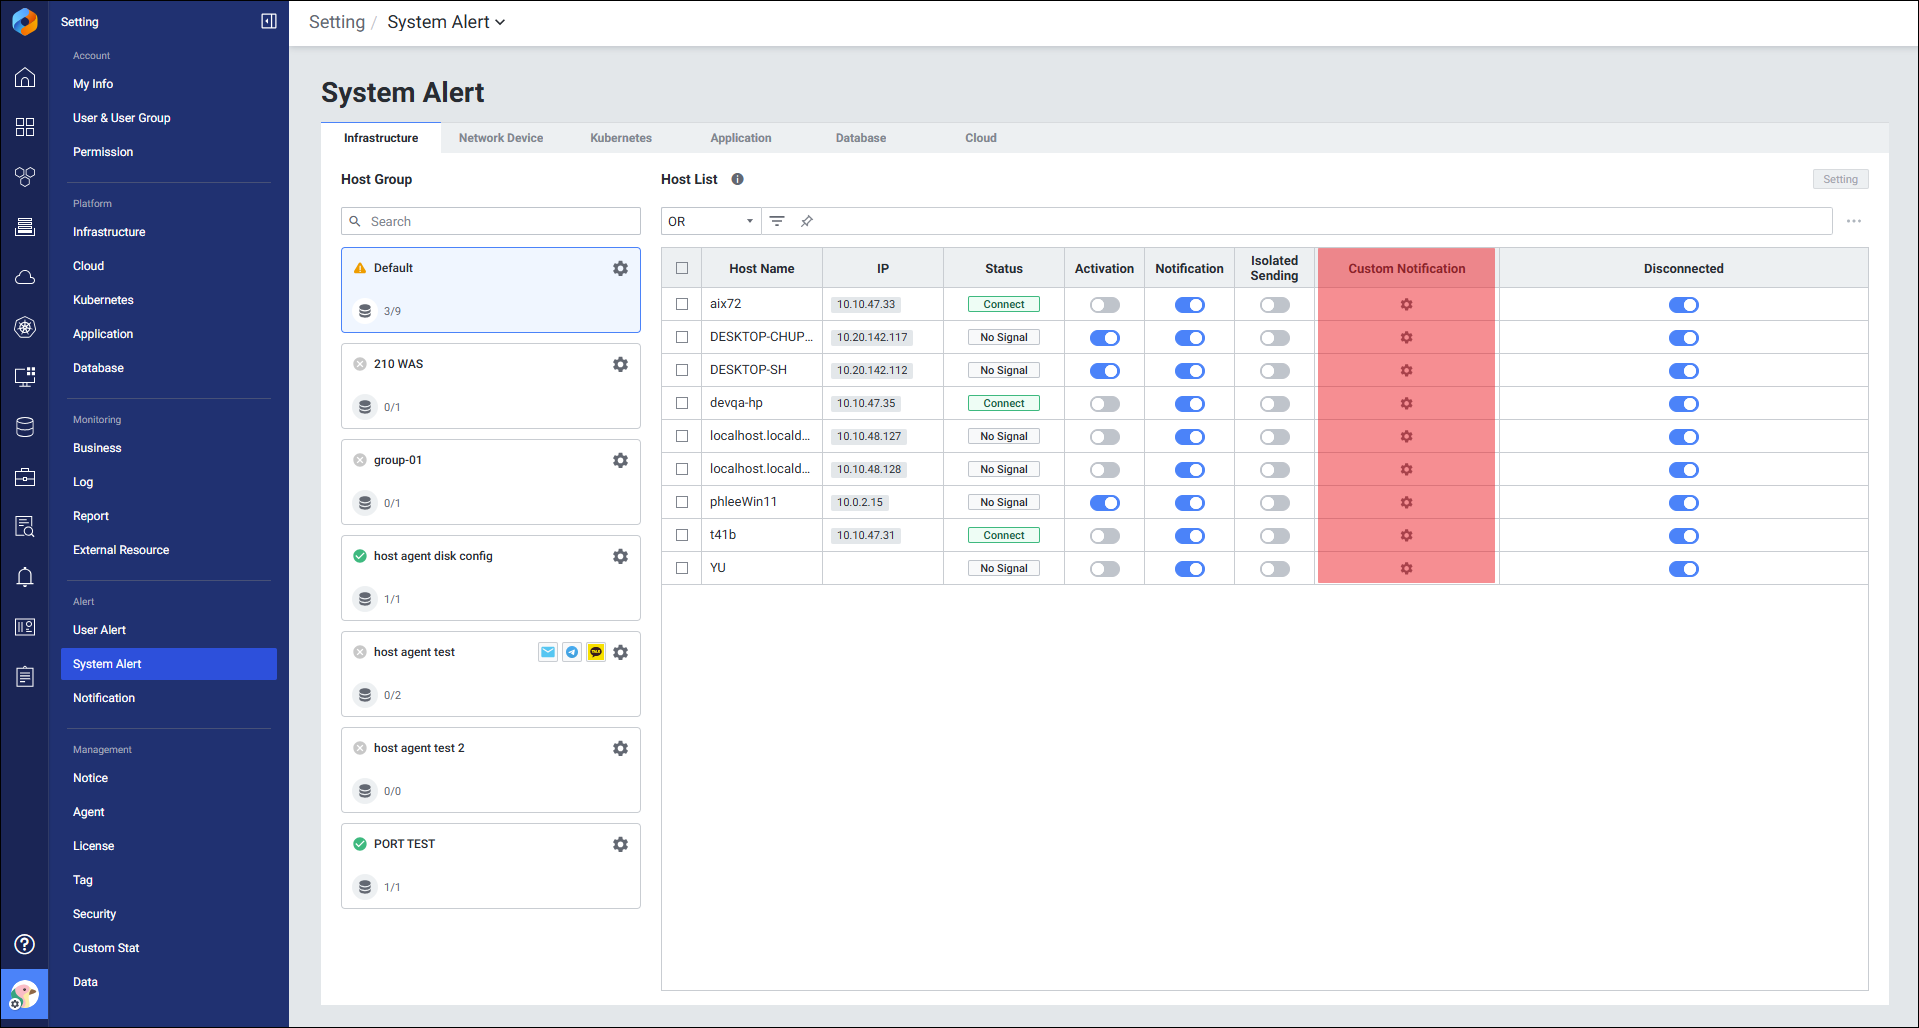The image size is (1919, 1028).
Task: Go to User Alert in sidebar
Action: (99, 630)
